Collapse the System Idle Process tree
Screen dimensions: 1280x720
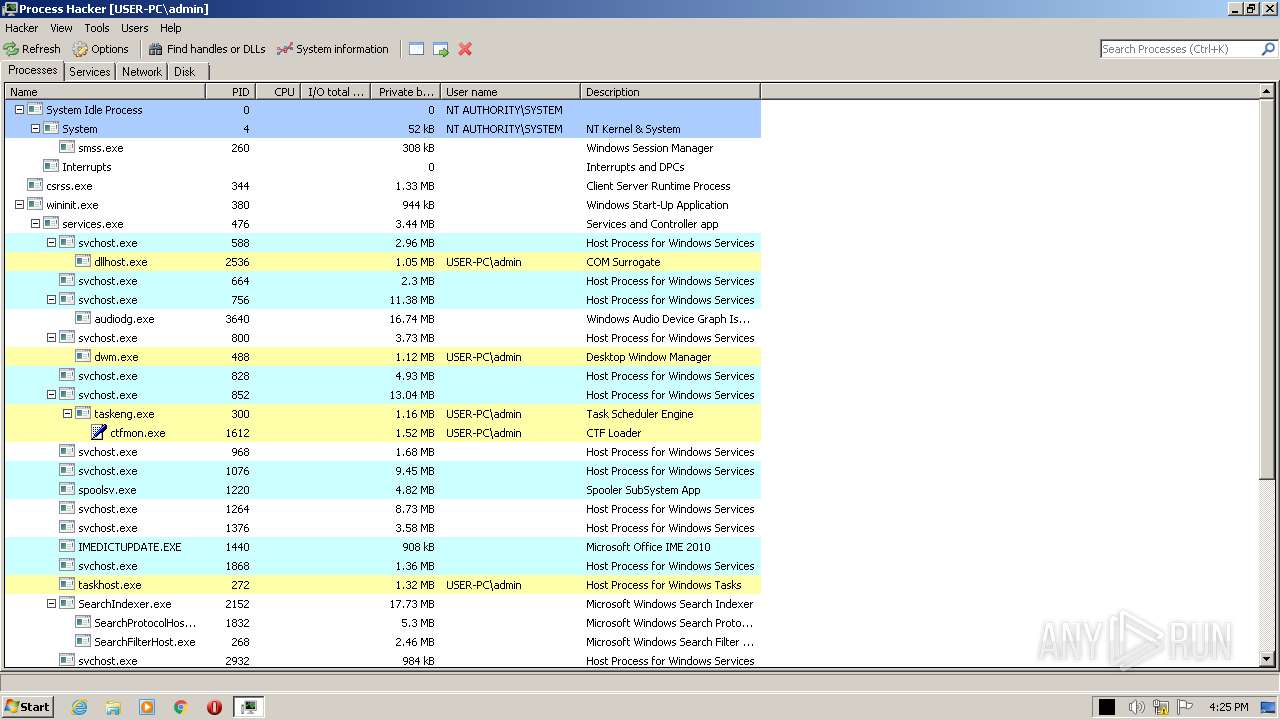pyautogui.click(x=19, y=110)
